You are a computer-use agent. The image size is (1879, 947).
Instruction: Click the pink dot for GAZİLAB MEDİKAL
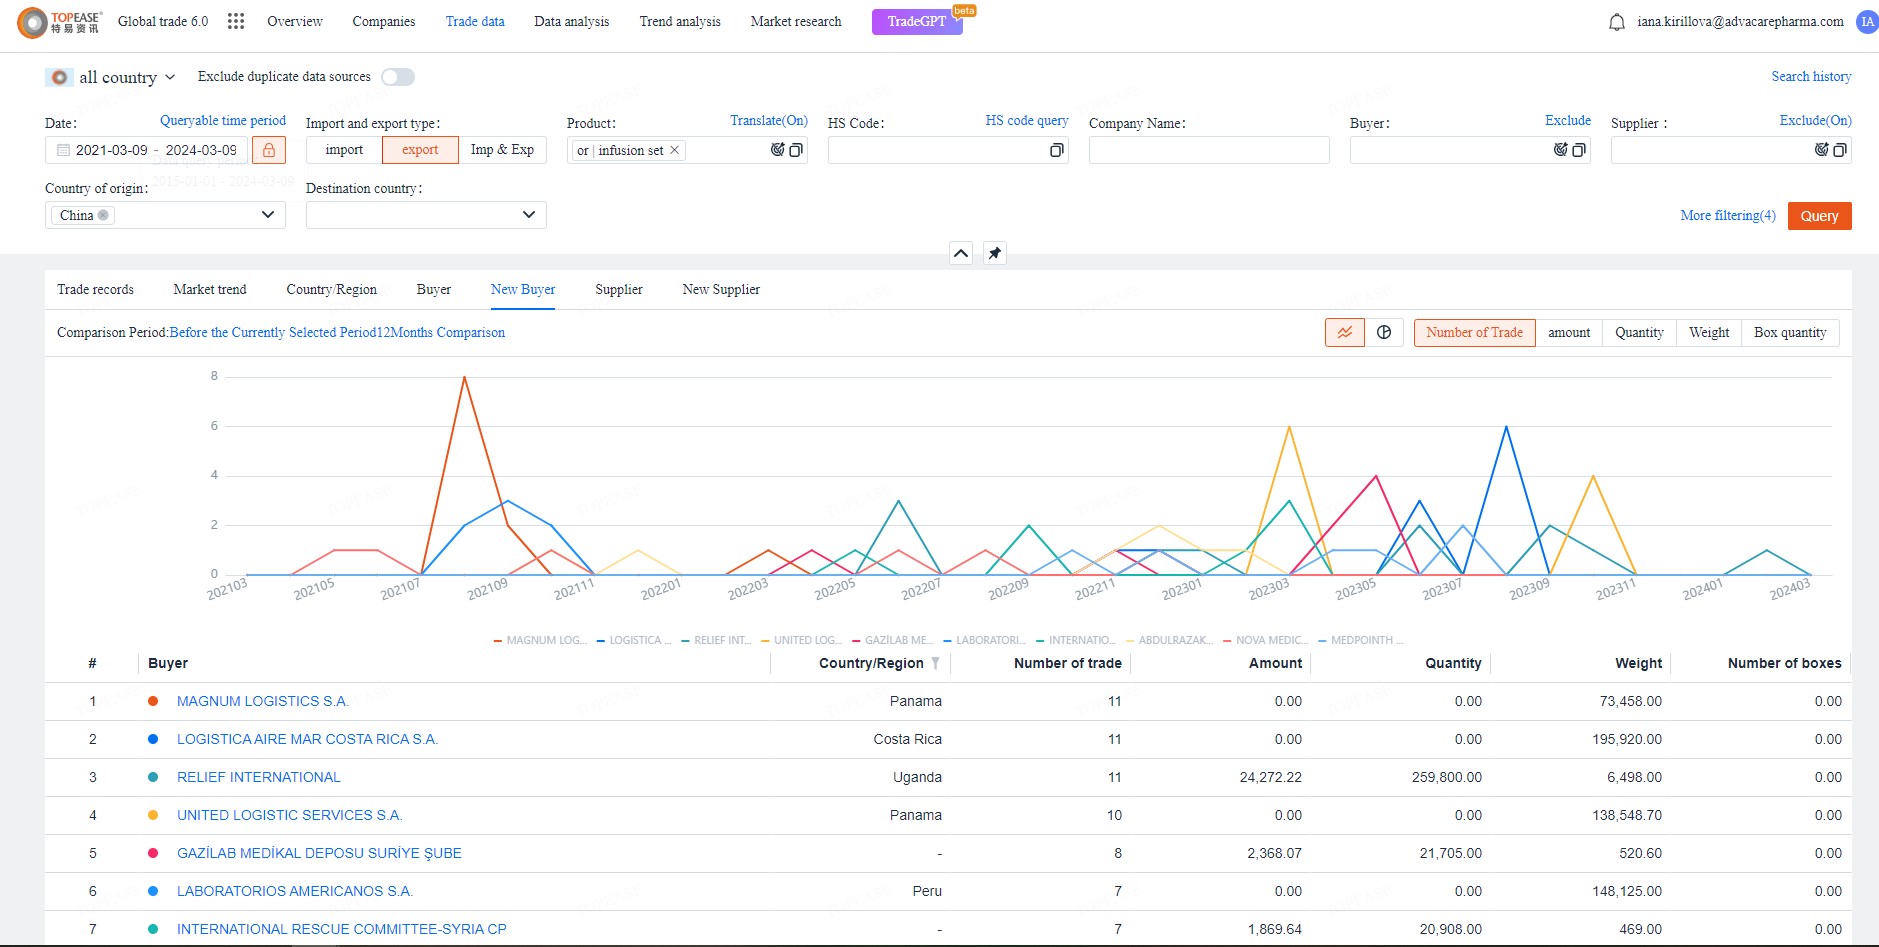coord(153,854)
